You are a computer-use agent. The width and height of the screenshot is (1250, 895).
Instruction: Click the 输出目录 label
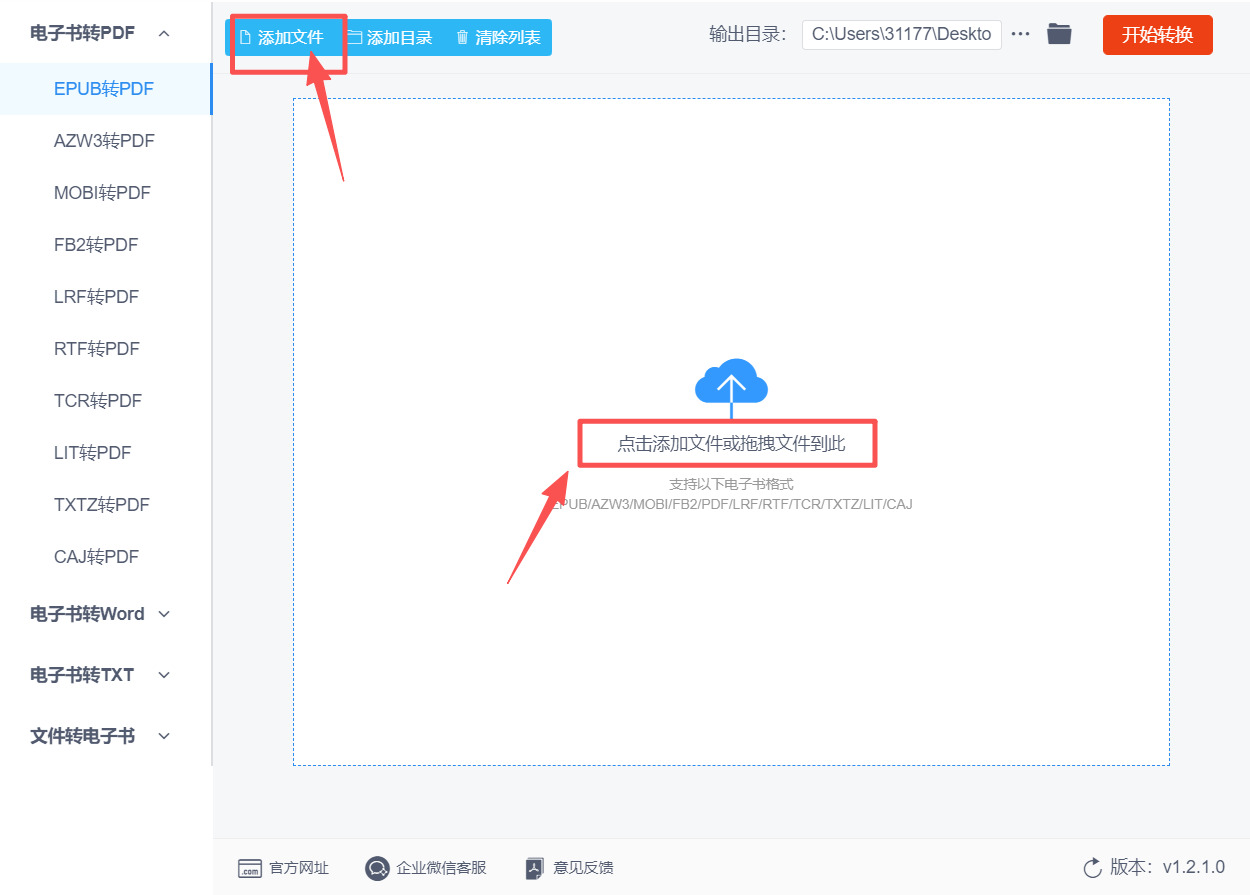tap(748, 35)
